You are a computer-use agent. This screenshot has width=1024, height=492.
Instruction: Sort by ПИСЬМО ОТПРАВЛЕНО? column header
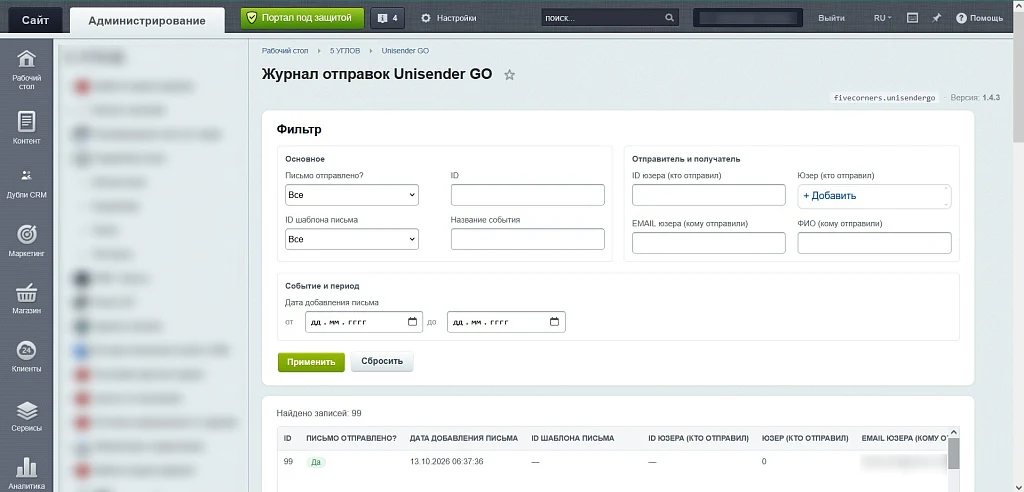[x=351, y=438]
